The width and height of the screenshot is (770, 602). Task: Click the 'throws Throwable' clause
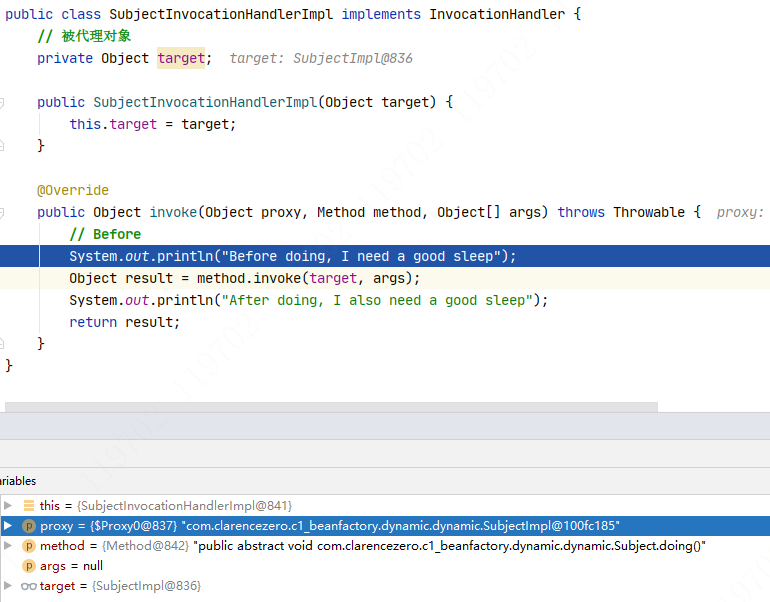[x=621, y=212]
